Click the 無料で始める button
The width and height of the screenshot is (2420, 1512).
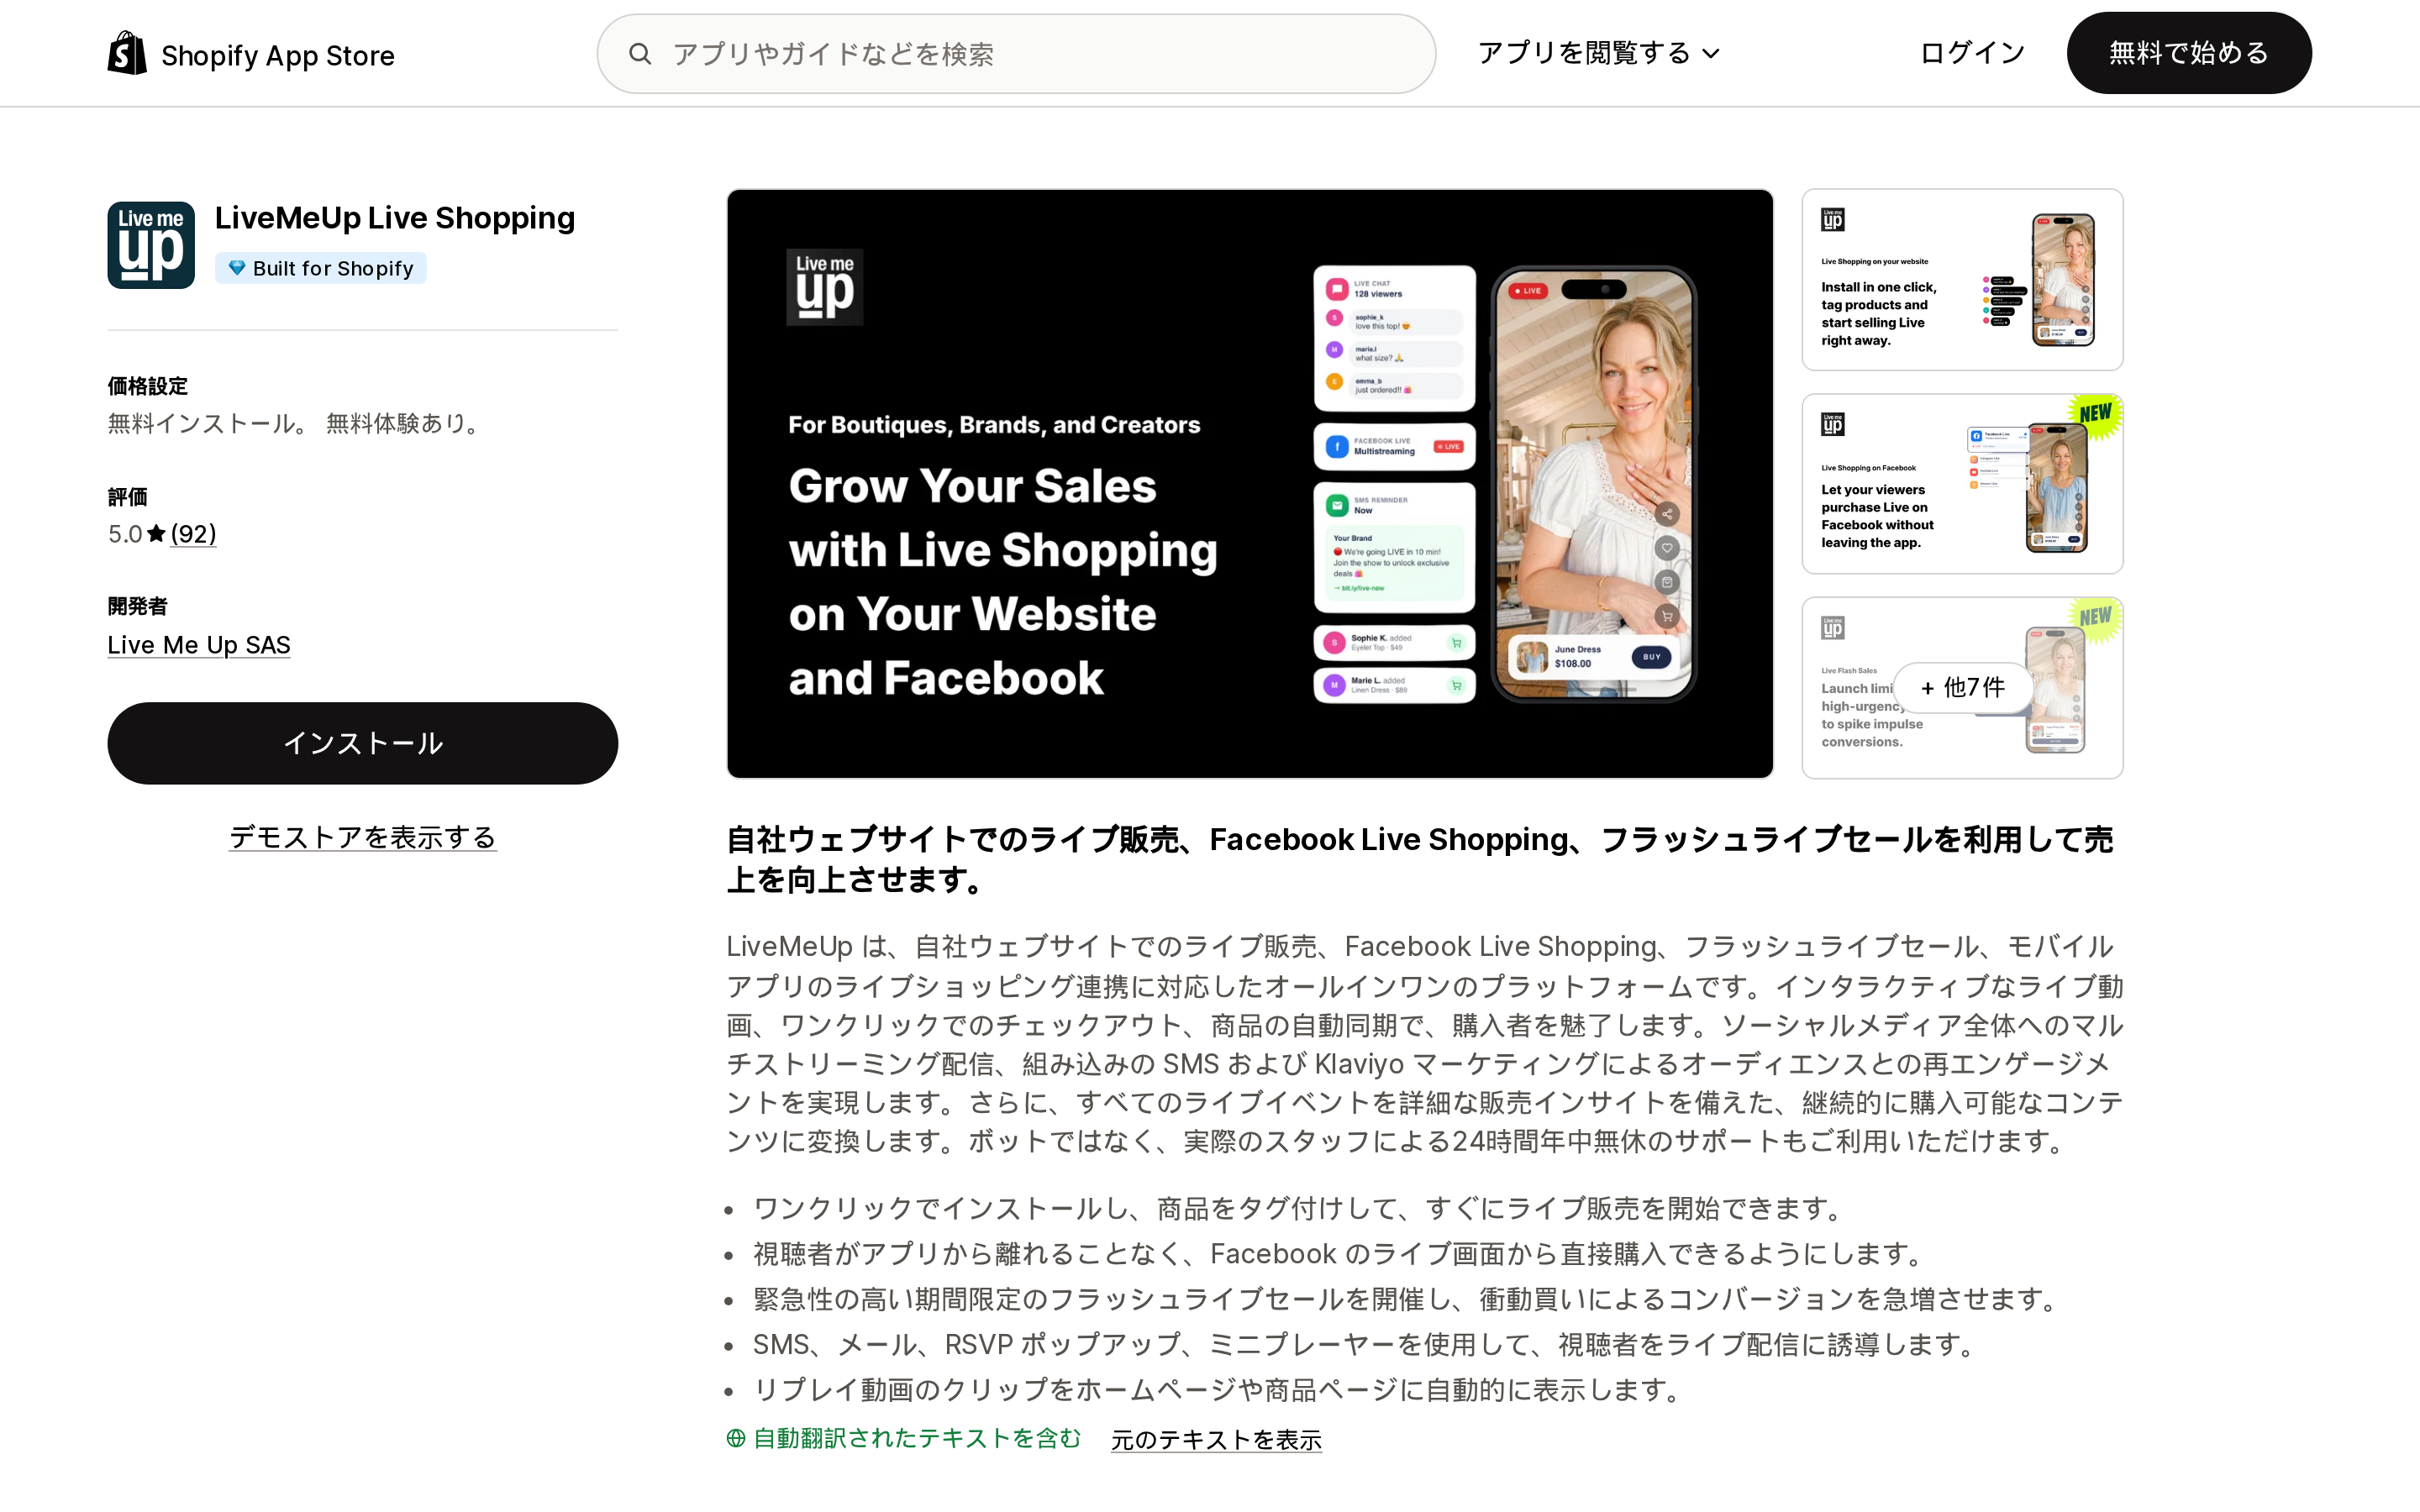[2188, 53]
